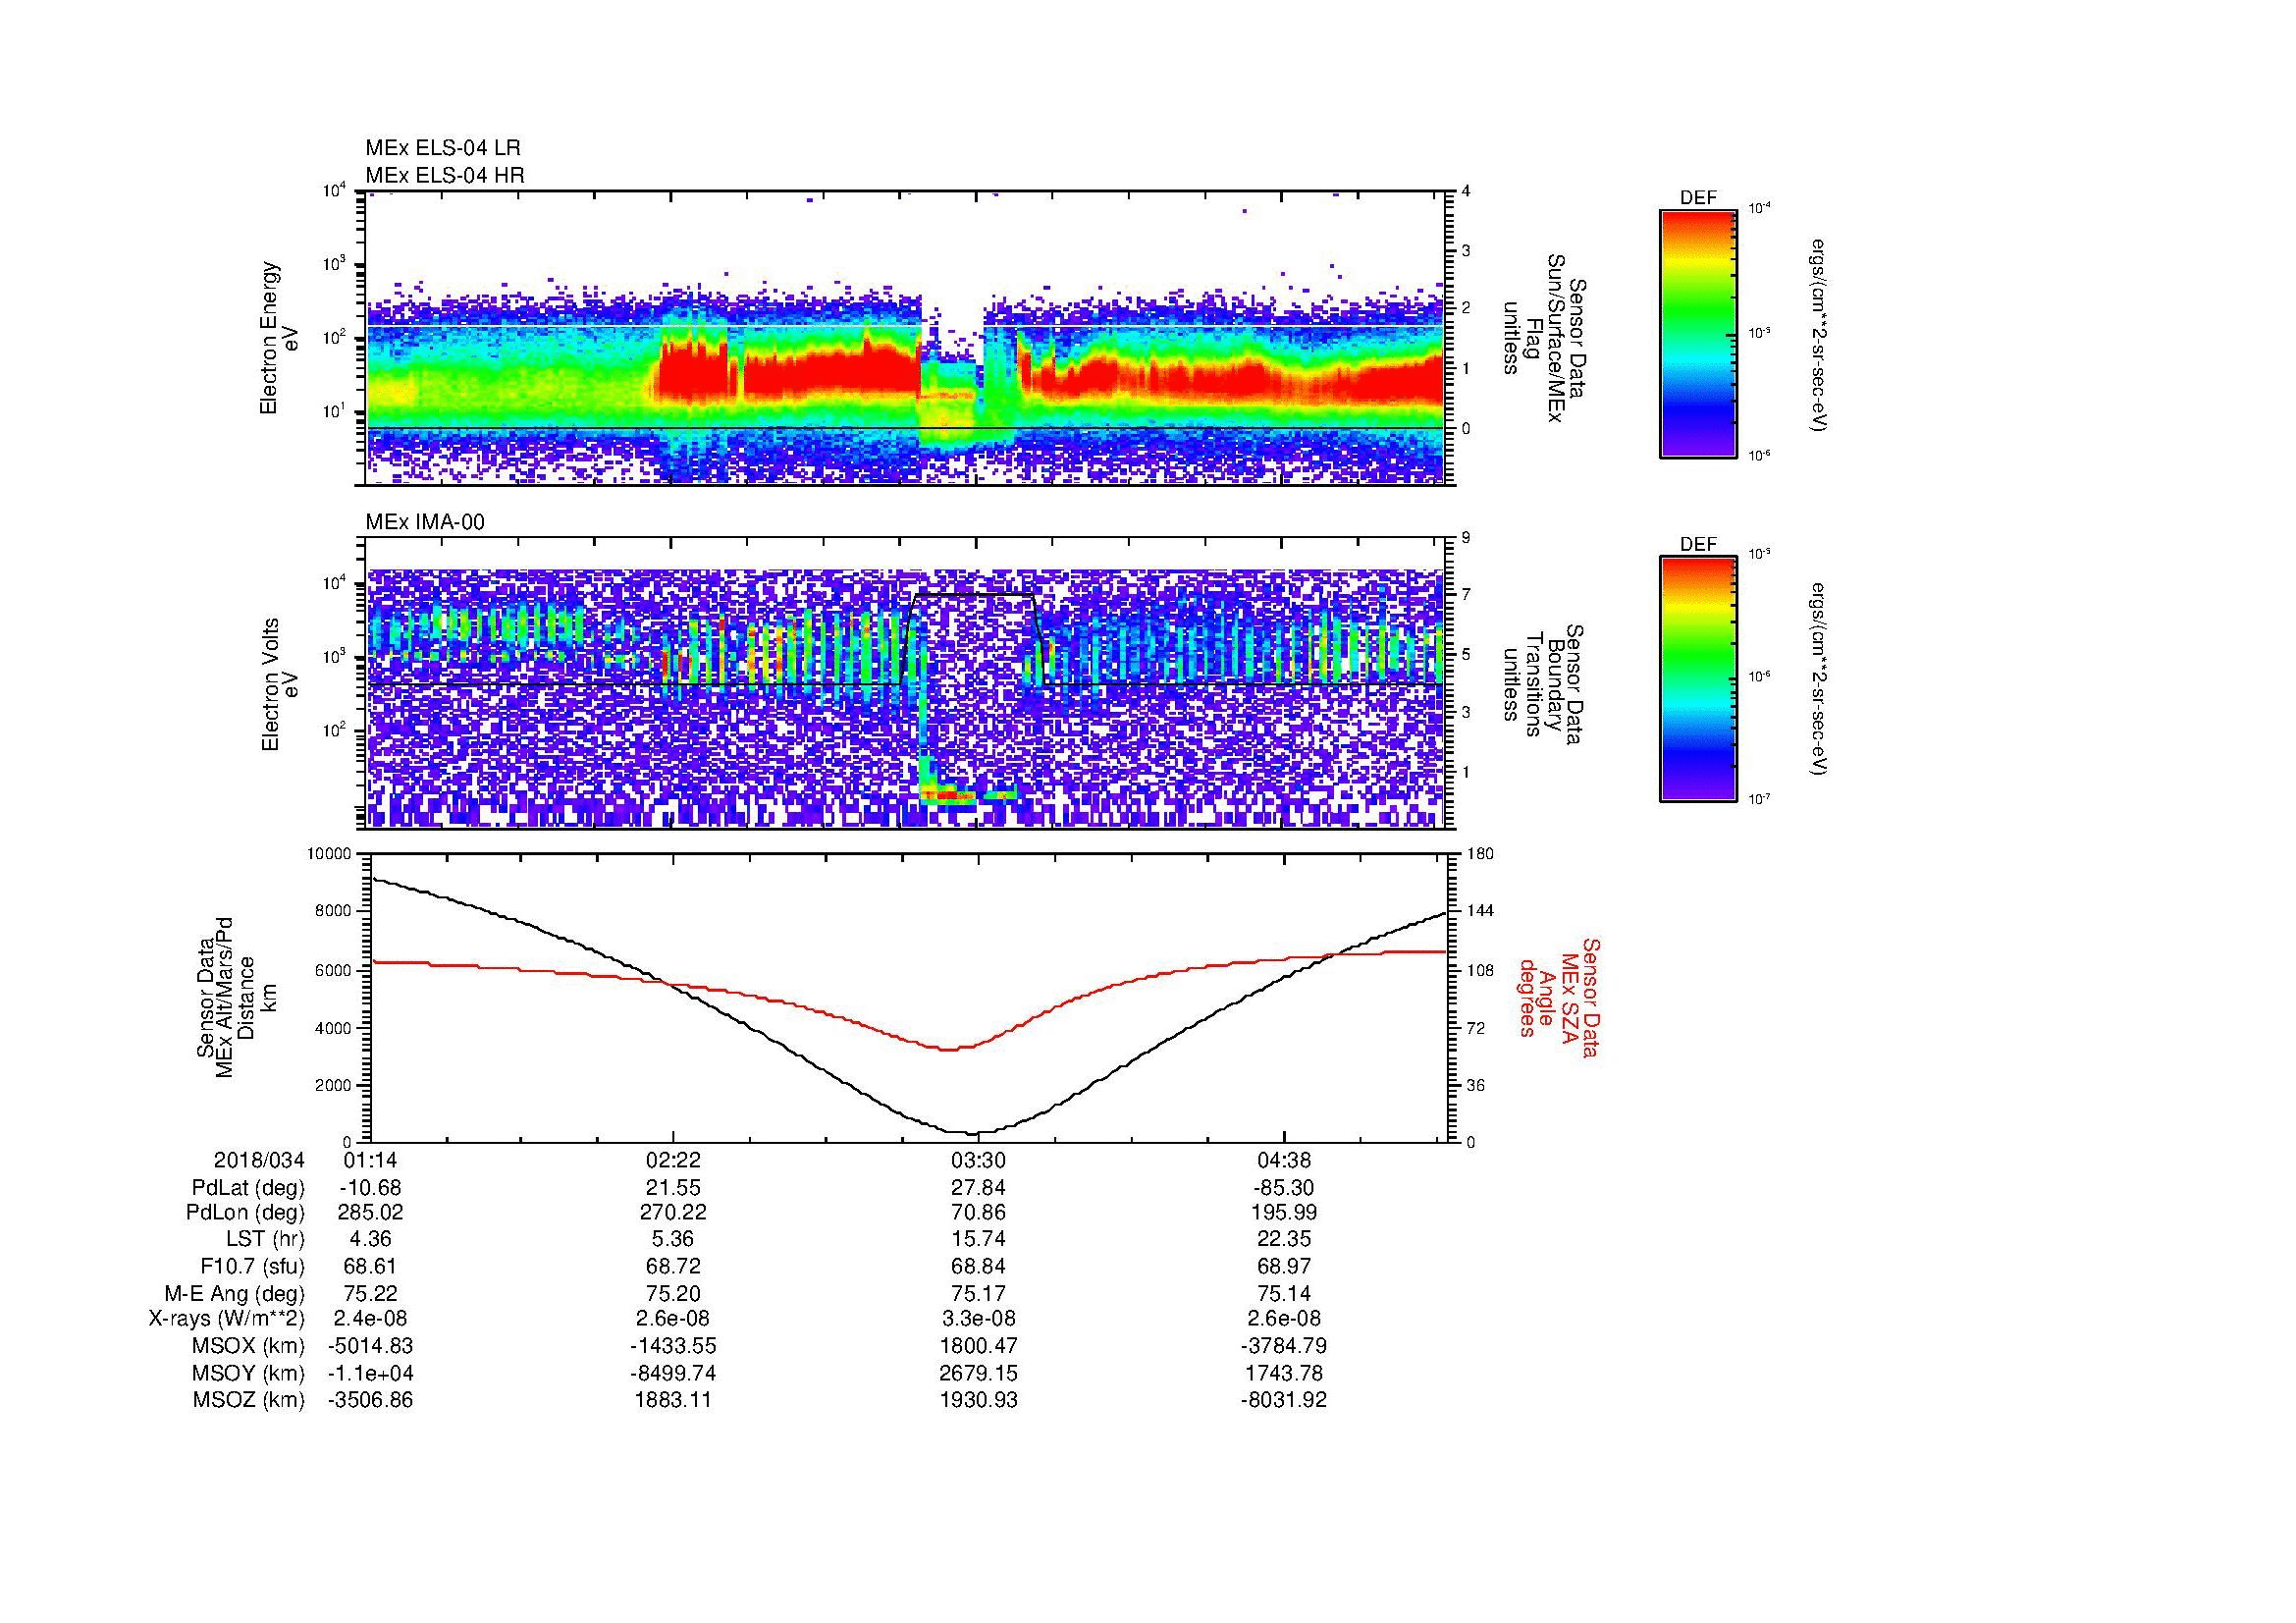Click the X-rays value 3.3e-08
This screenshot has height=1623, width=2296.
pos(978,1319)
